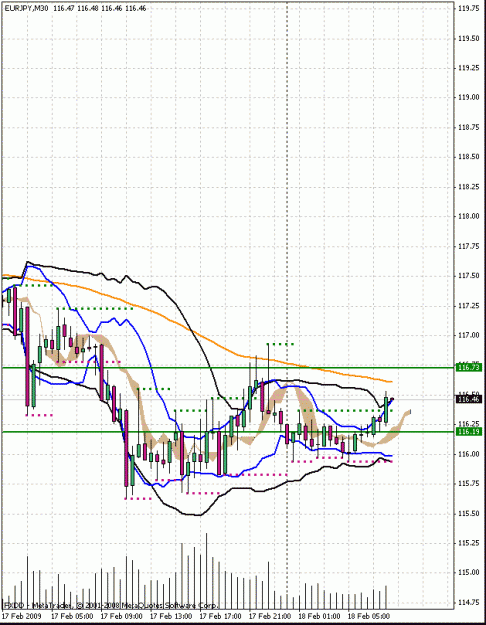The height and width of the screenshot is (625, 486).
Task: Click the 17 Feb 09:00 time axis label
Action: (121, 616)
